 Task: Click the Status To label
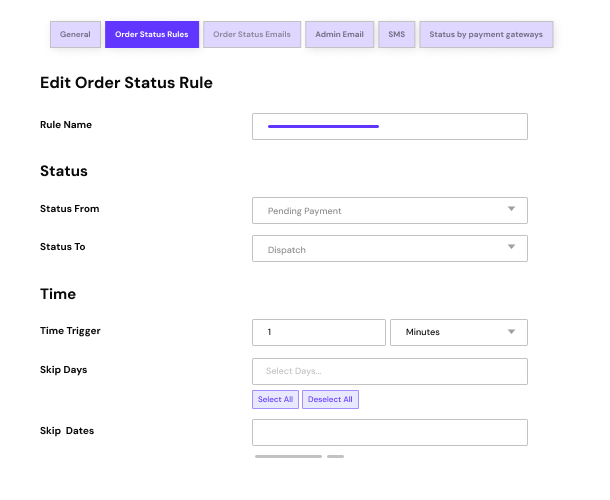click(63, 247)
